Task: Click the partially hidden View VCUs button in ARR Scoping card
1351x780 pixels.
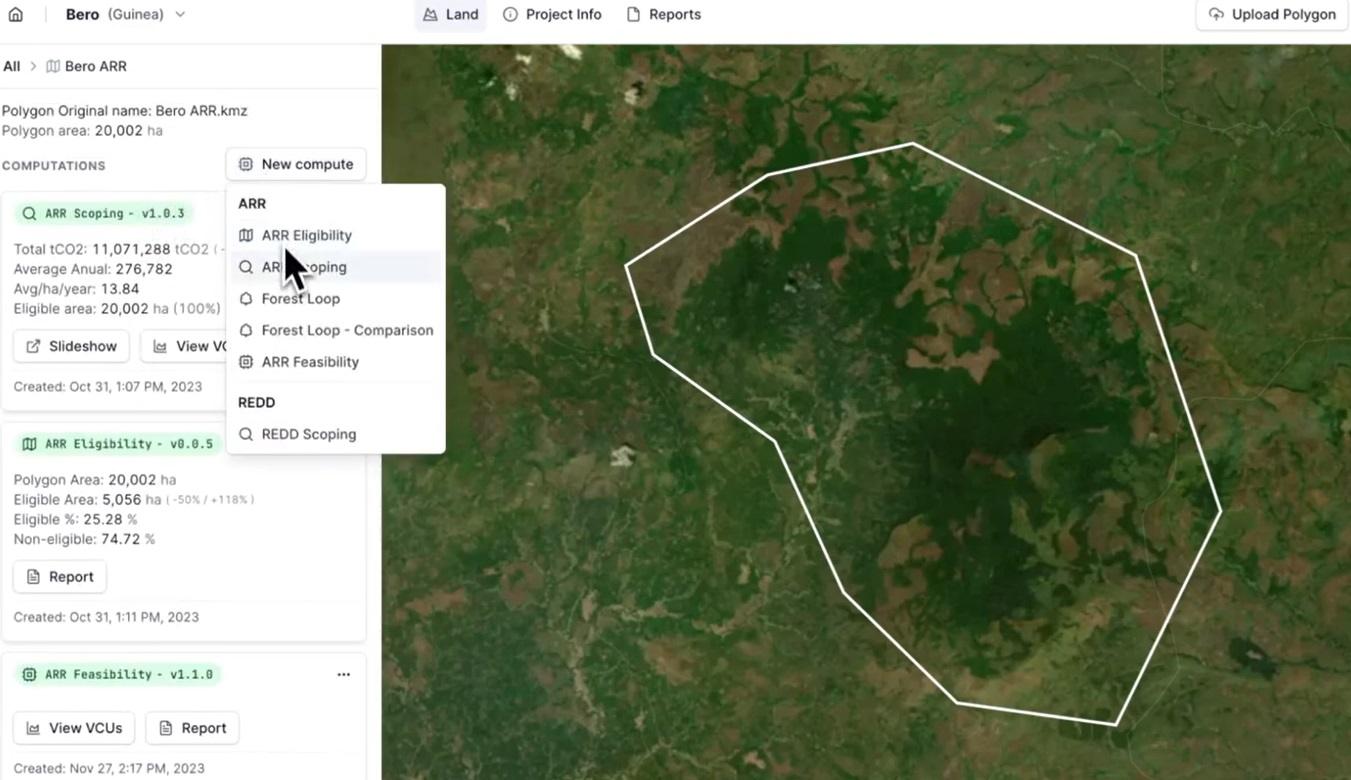Action: 184,346
